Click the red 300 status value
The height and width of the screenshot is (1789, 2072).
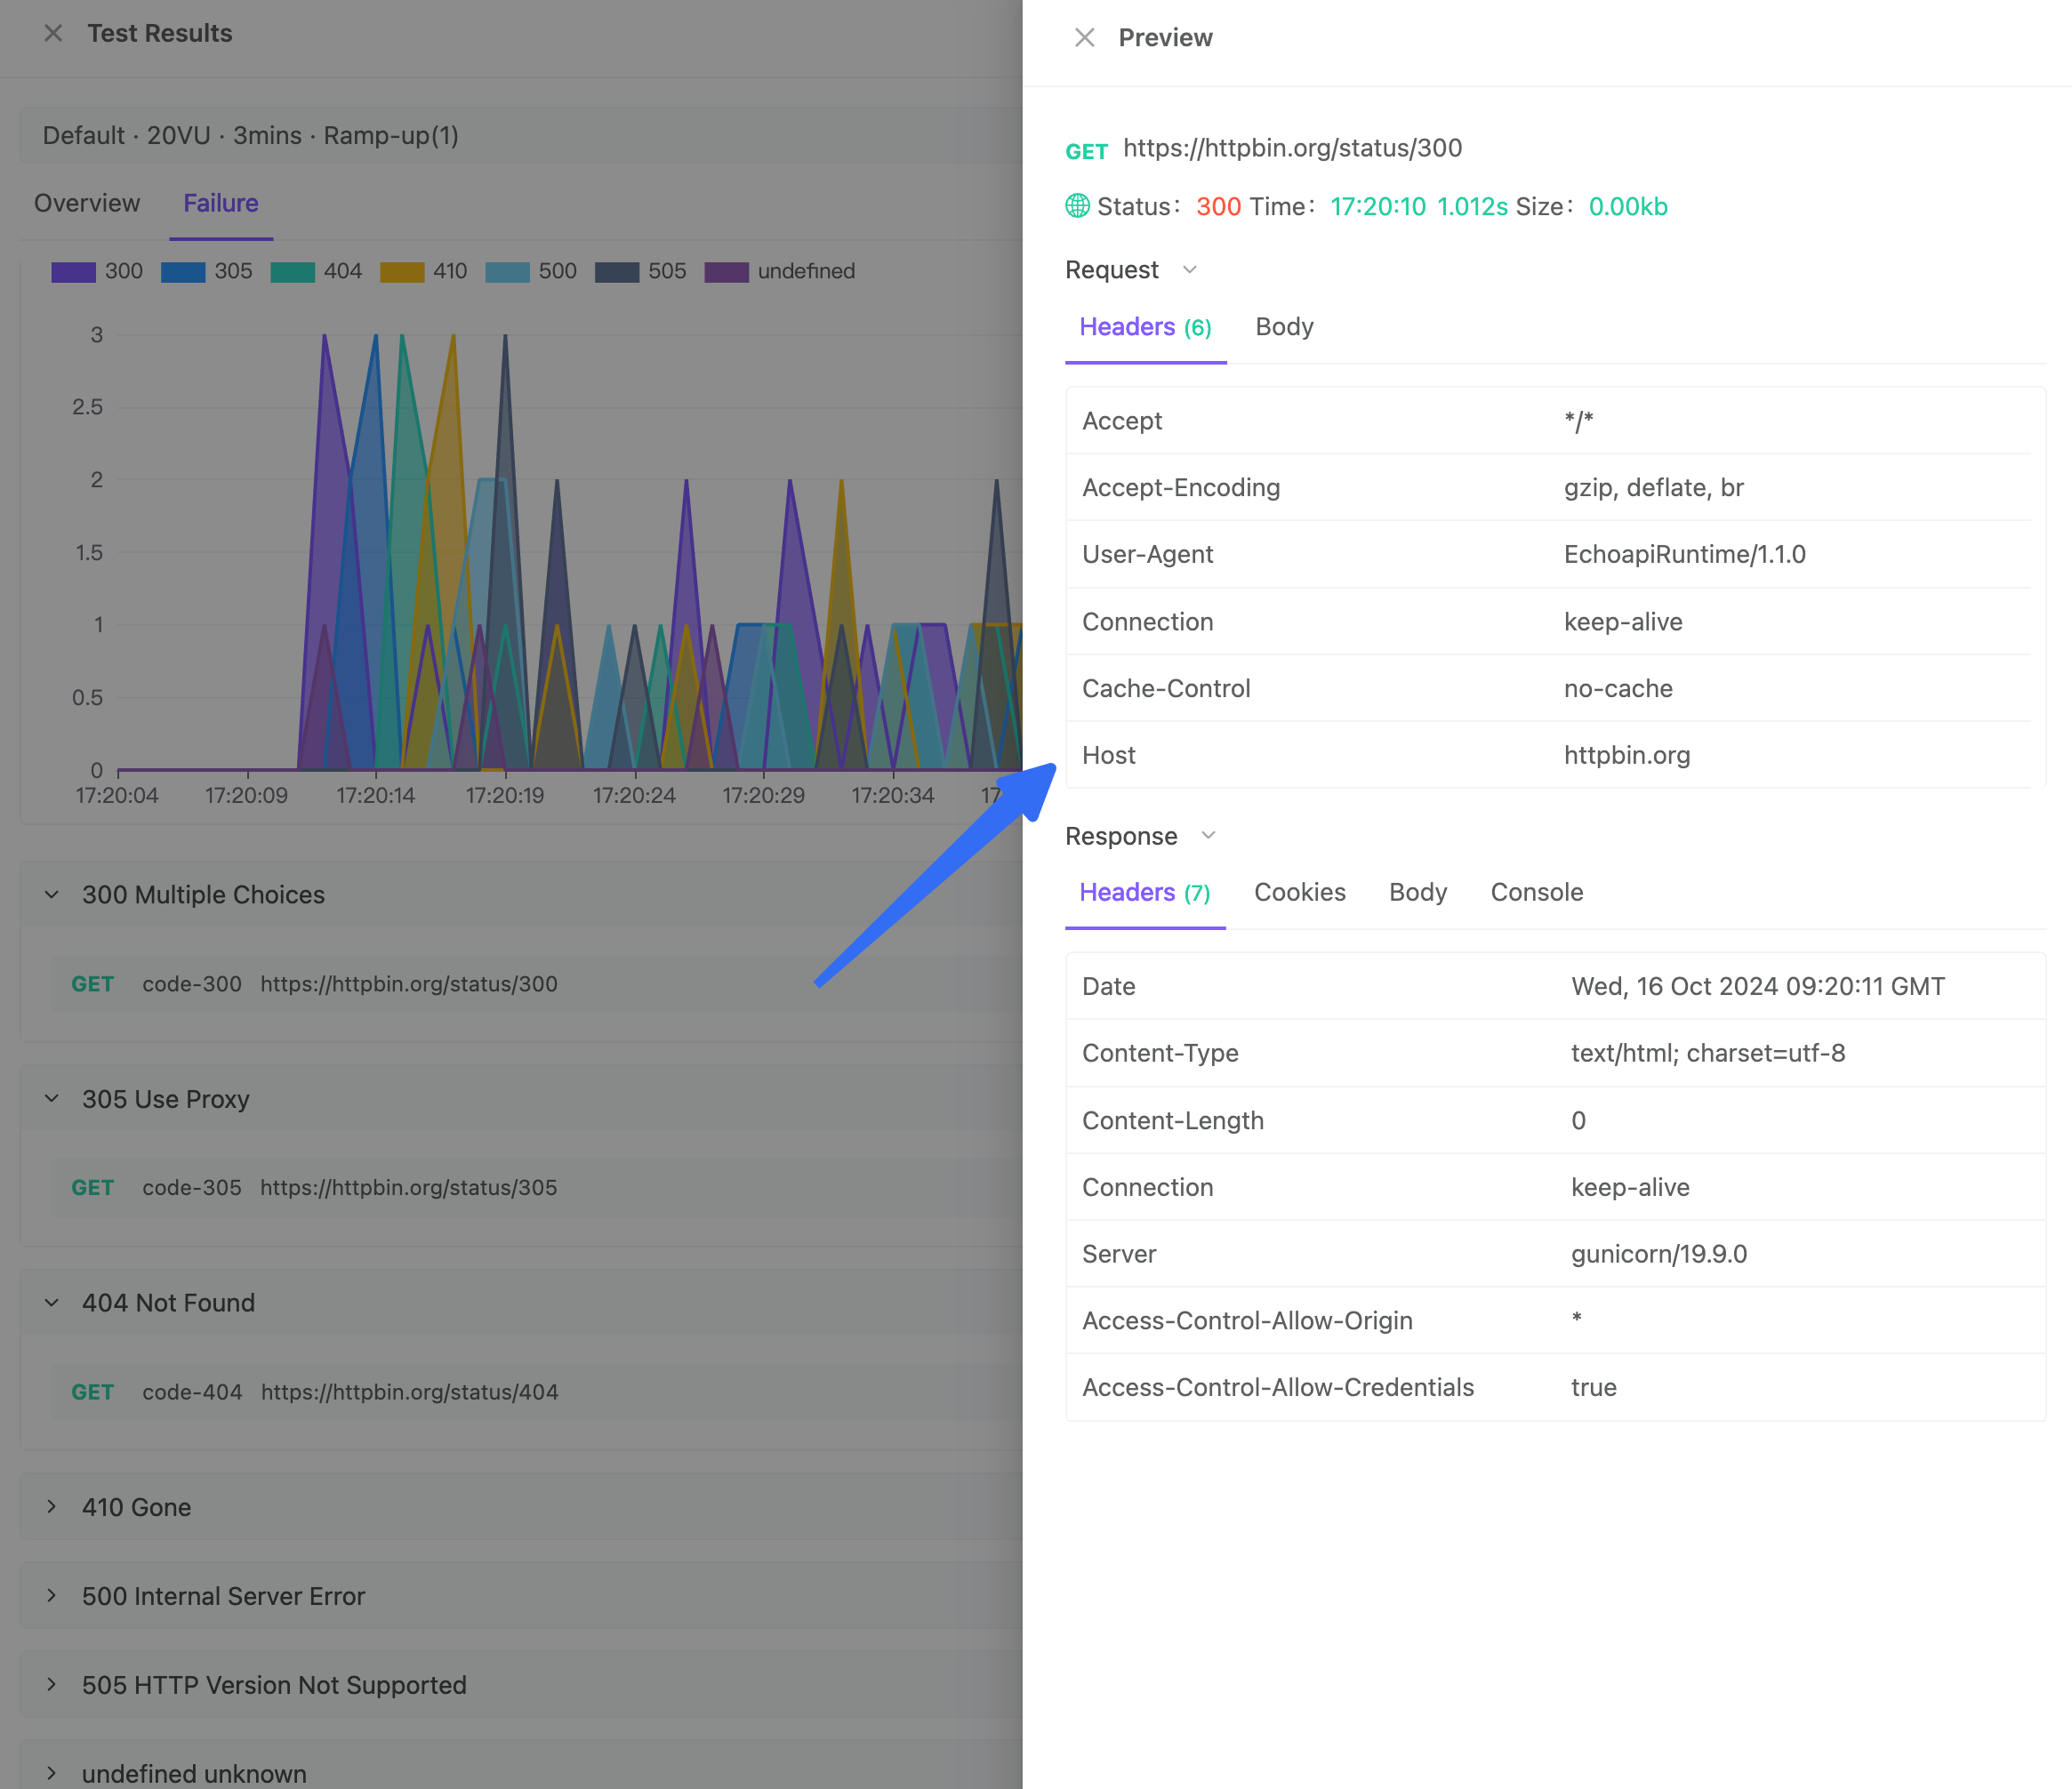coord(1218,206)
